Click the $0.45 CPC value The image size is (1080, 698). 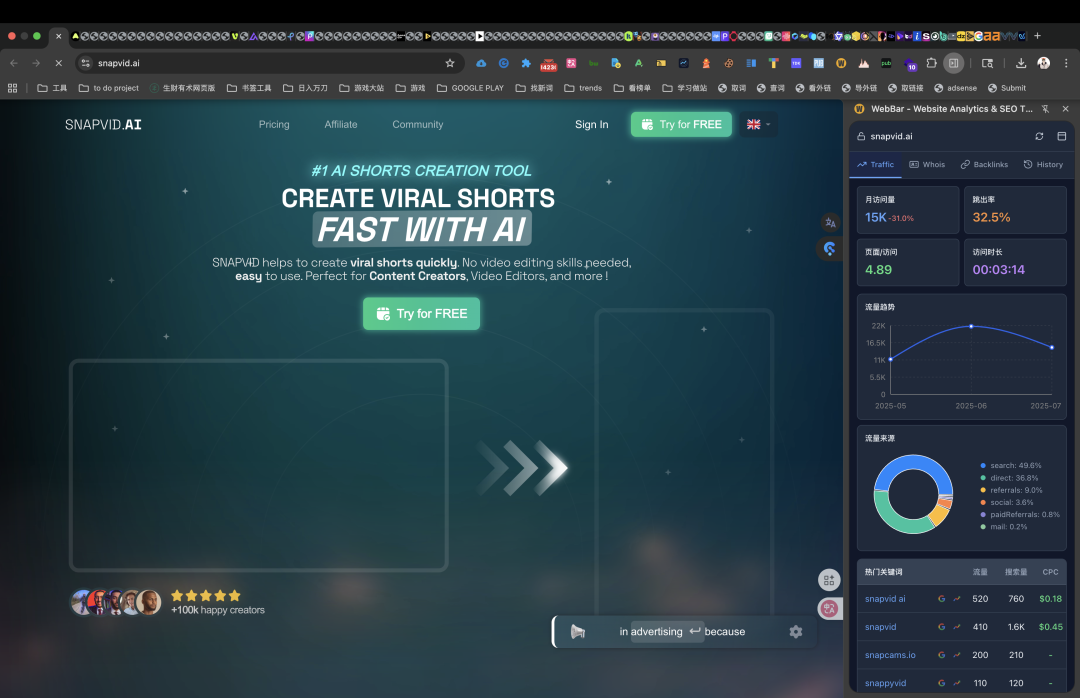[1050, 627]
